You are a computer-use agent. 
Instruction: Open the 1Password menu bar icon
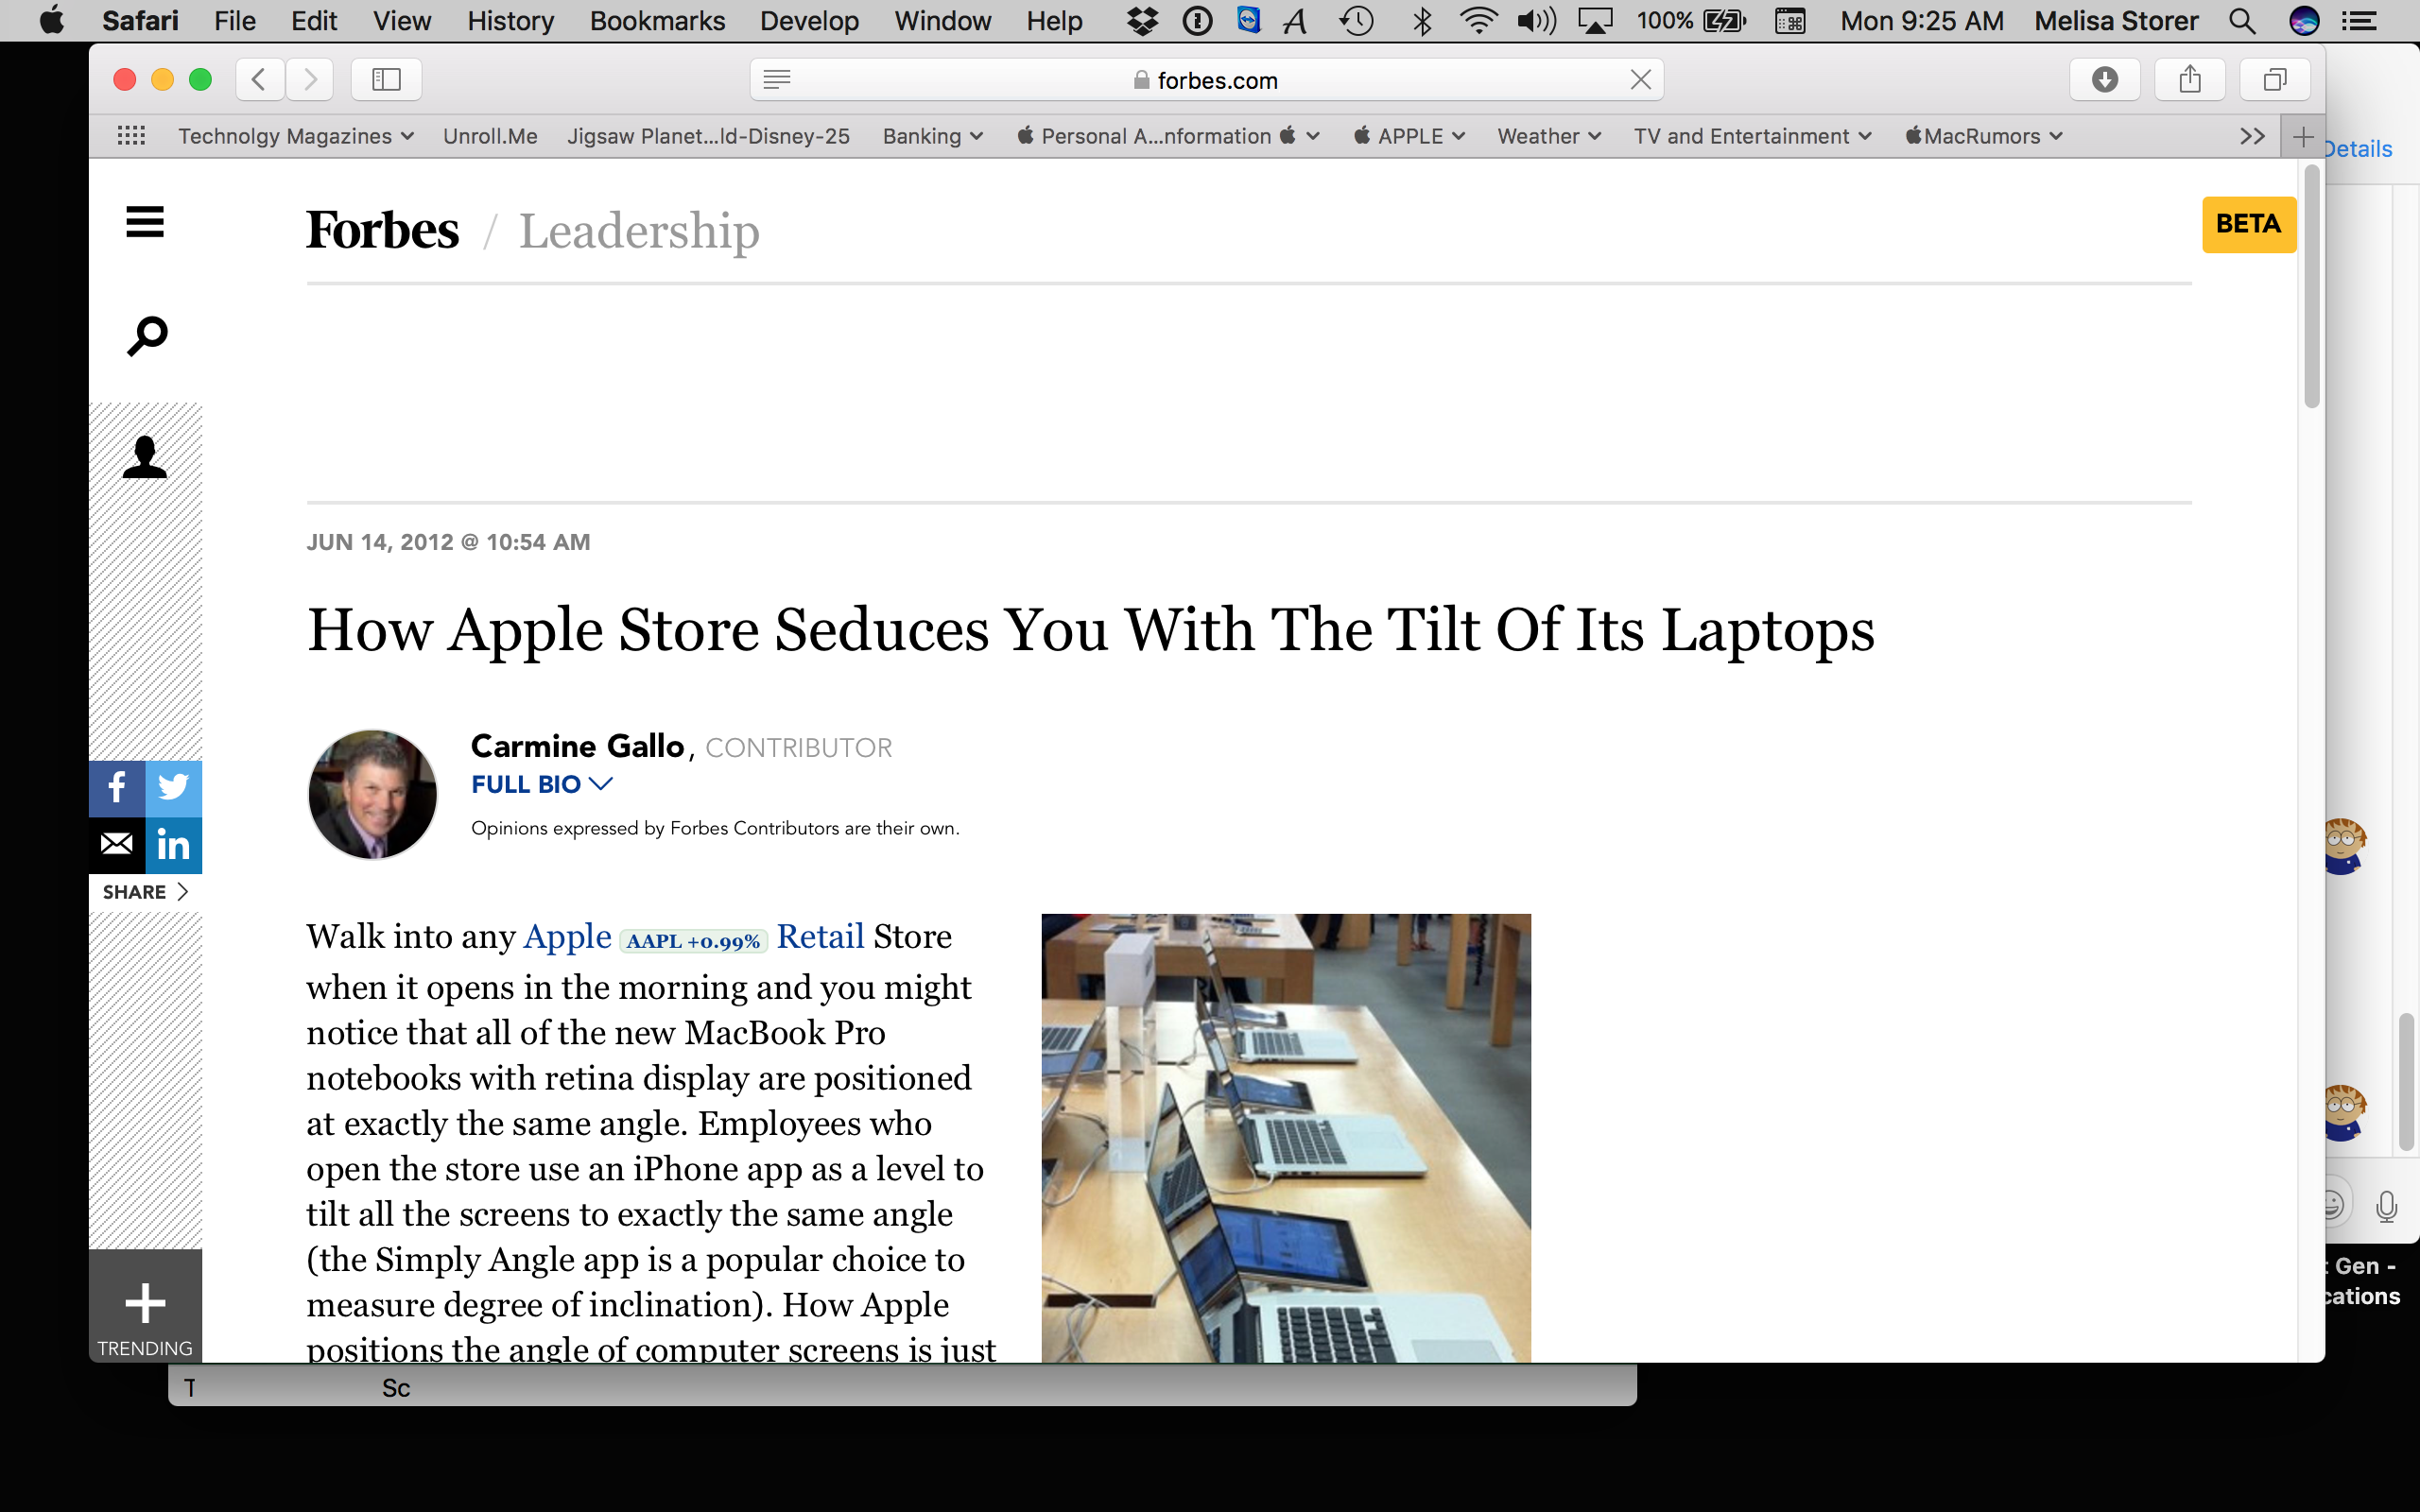pyautogui.click(x=1197, y=21)
